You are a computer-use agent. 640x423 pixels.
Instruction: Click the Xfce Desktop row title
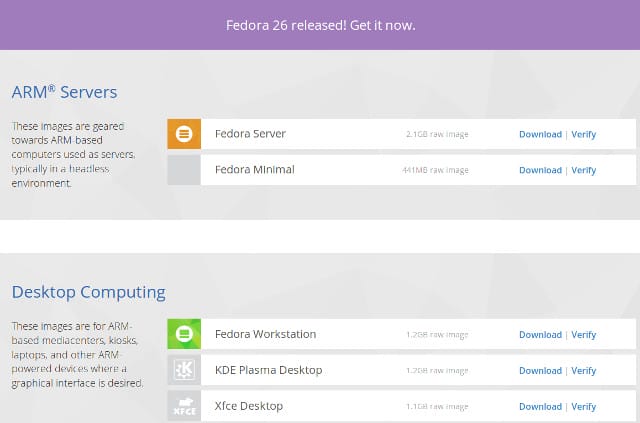[x=249, y=406]
